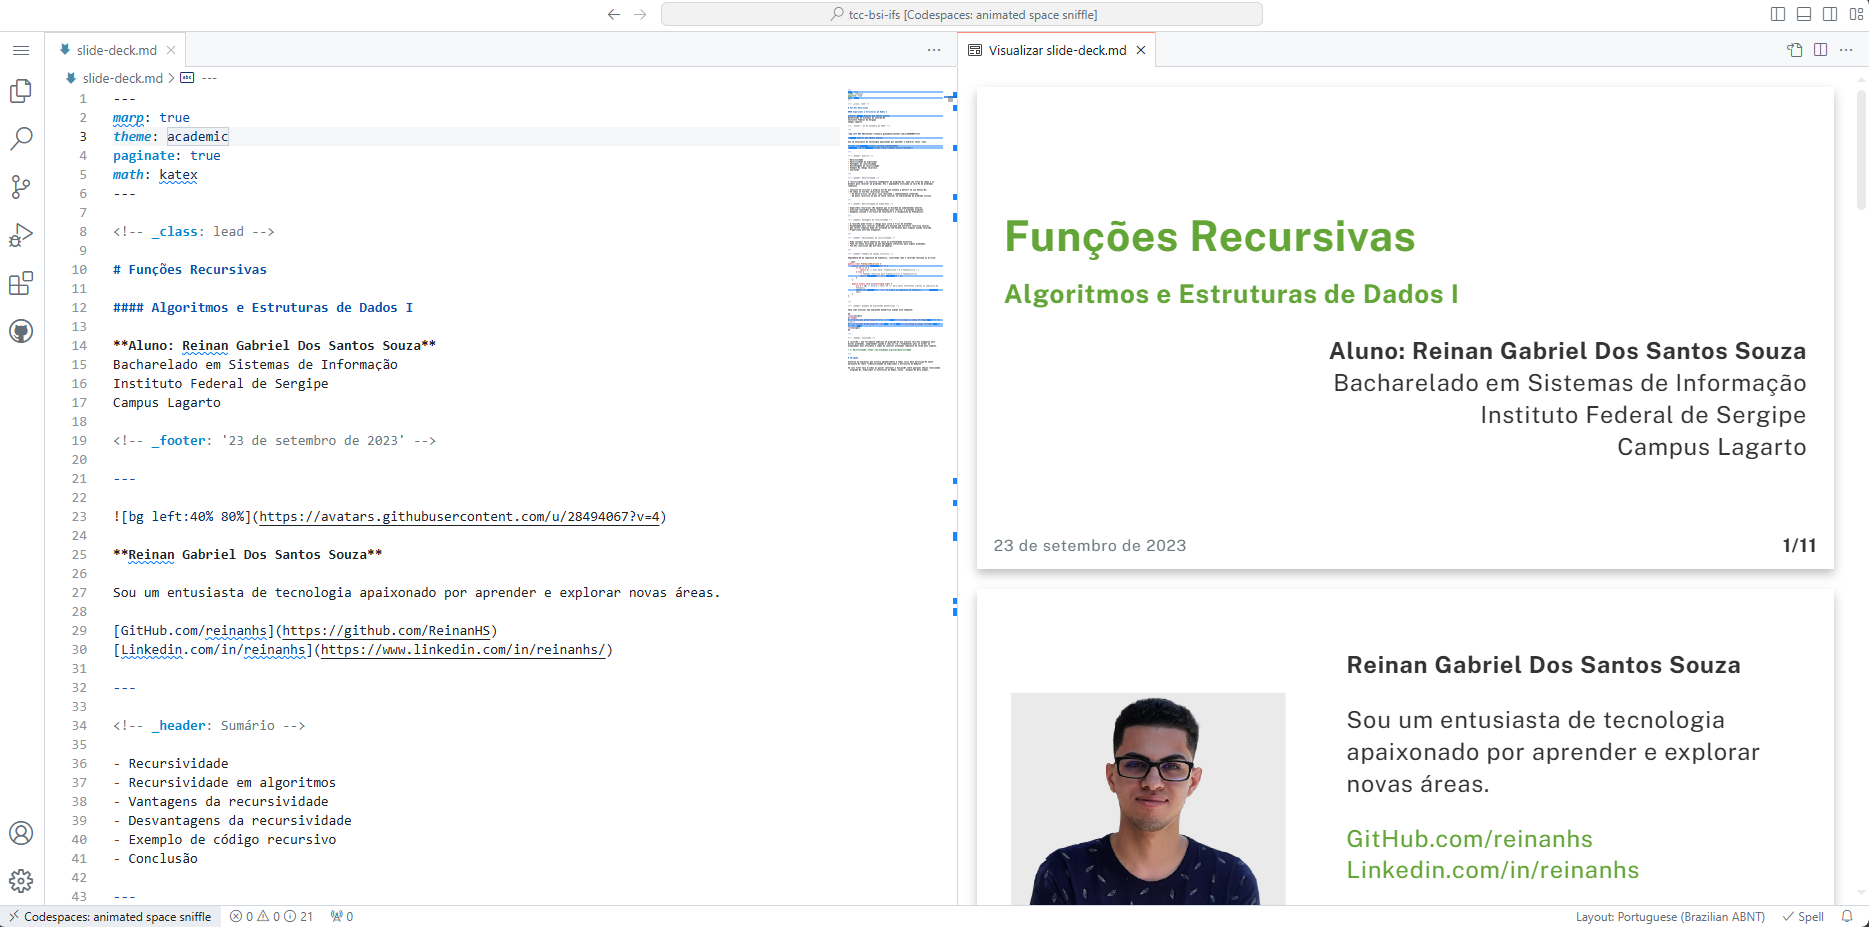The width and height of the screenshot is (1869, 927).
Task: Toggle the split editor layout icon
Action: (1819, 50)
